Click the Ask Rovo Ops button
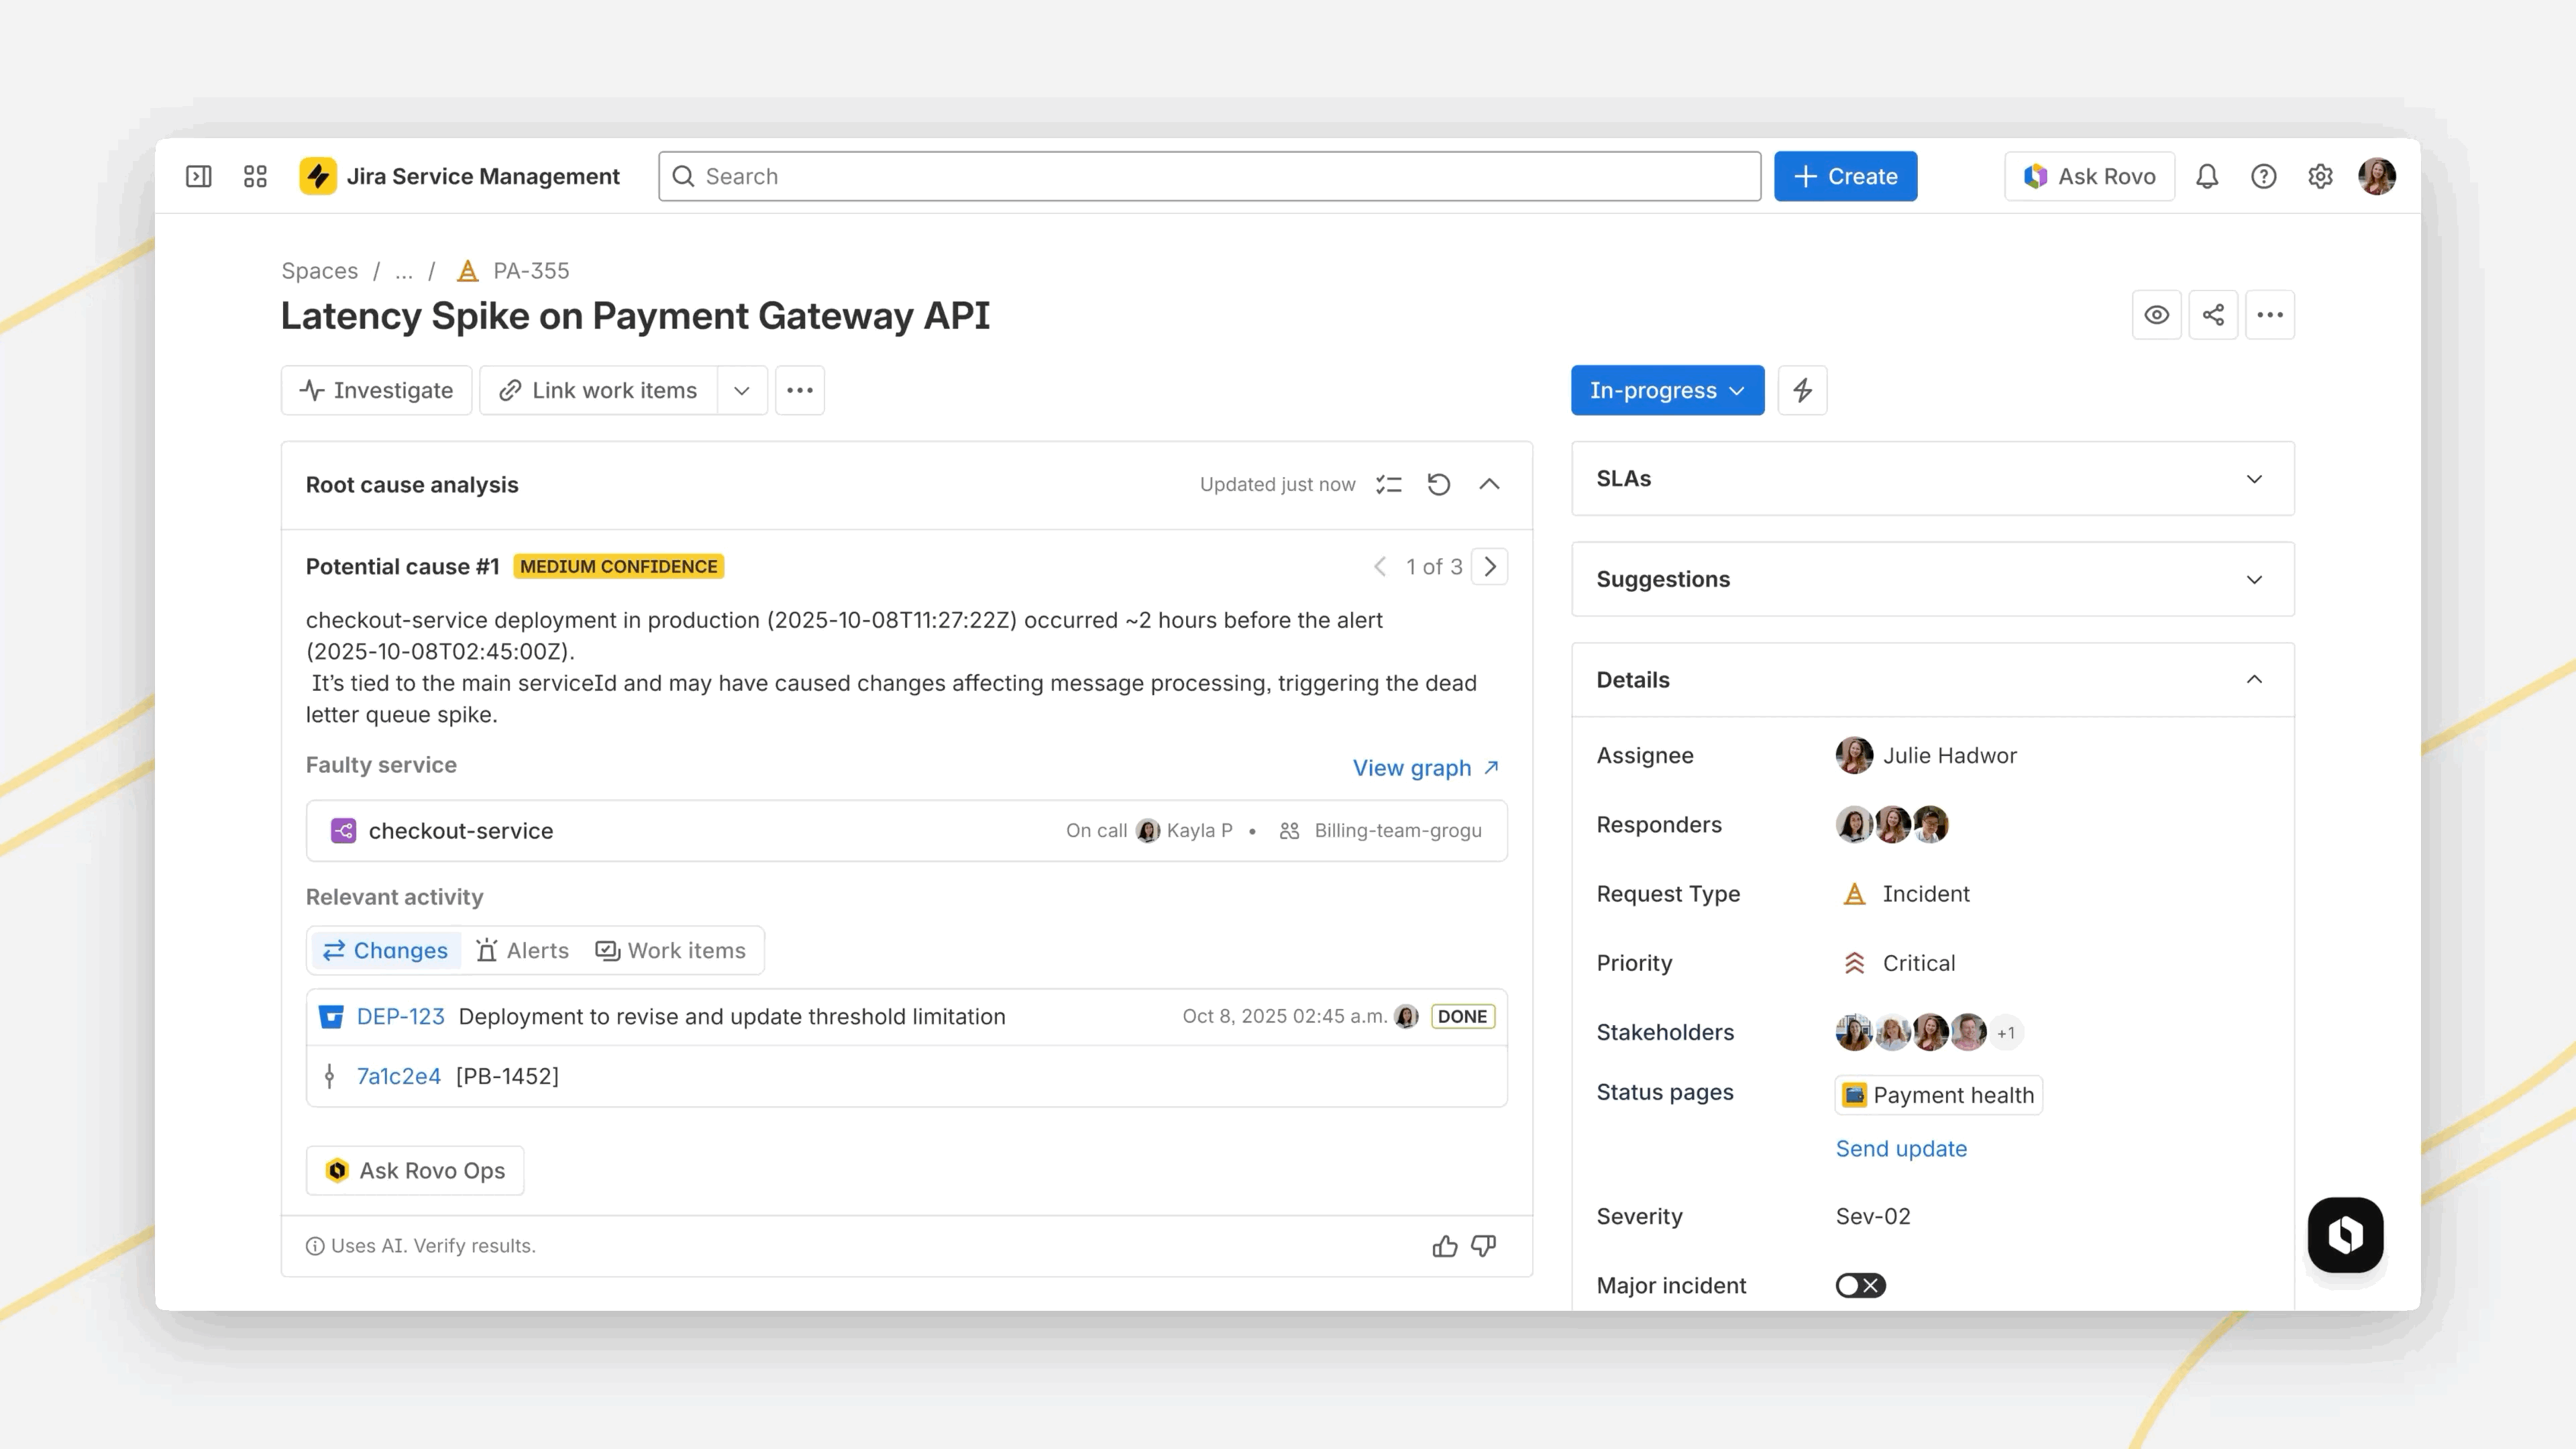2576x1449 pixels. (415, 1170)
